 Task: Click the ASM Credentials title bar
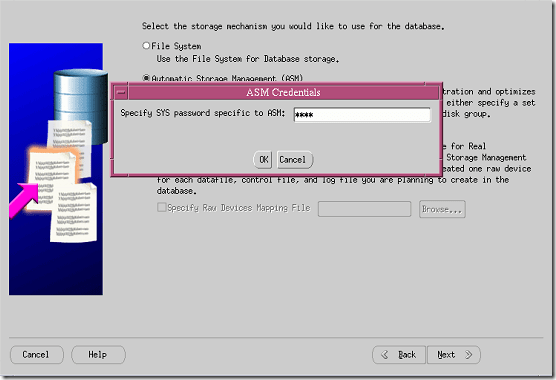(x=283, y=93)
